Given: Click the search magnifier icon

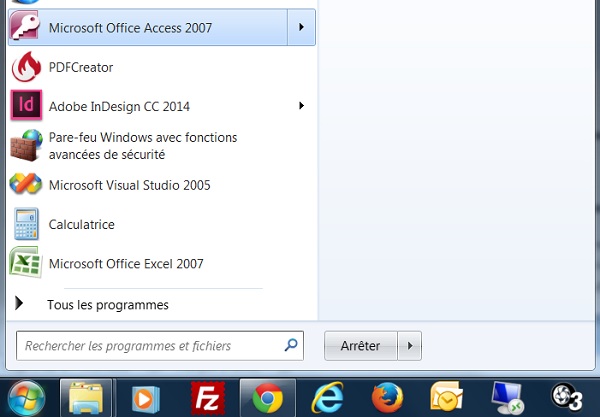Looking at the screenshot, I should pyautogui.click(x=291, y=345).
